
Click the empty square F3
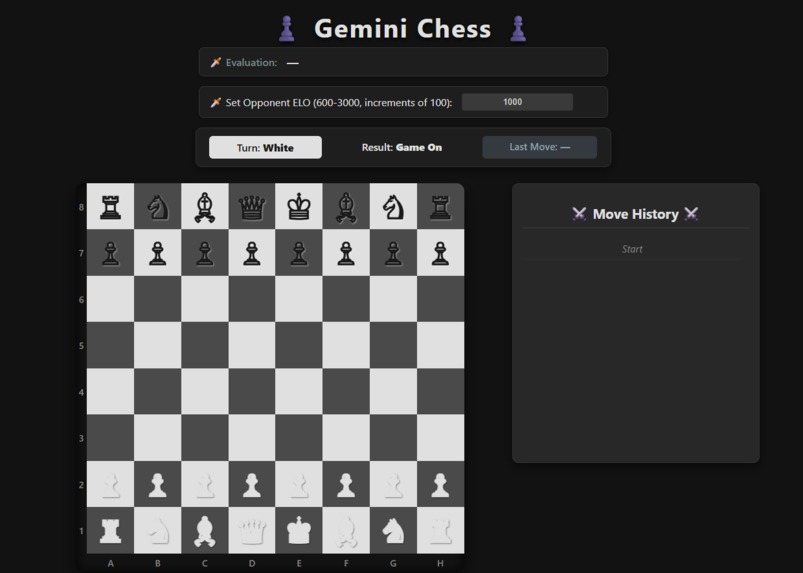(x=346, y=438)
